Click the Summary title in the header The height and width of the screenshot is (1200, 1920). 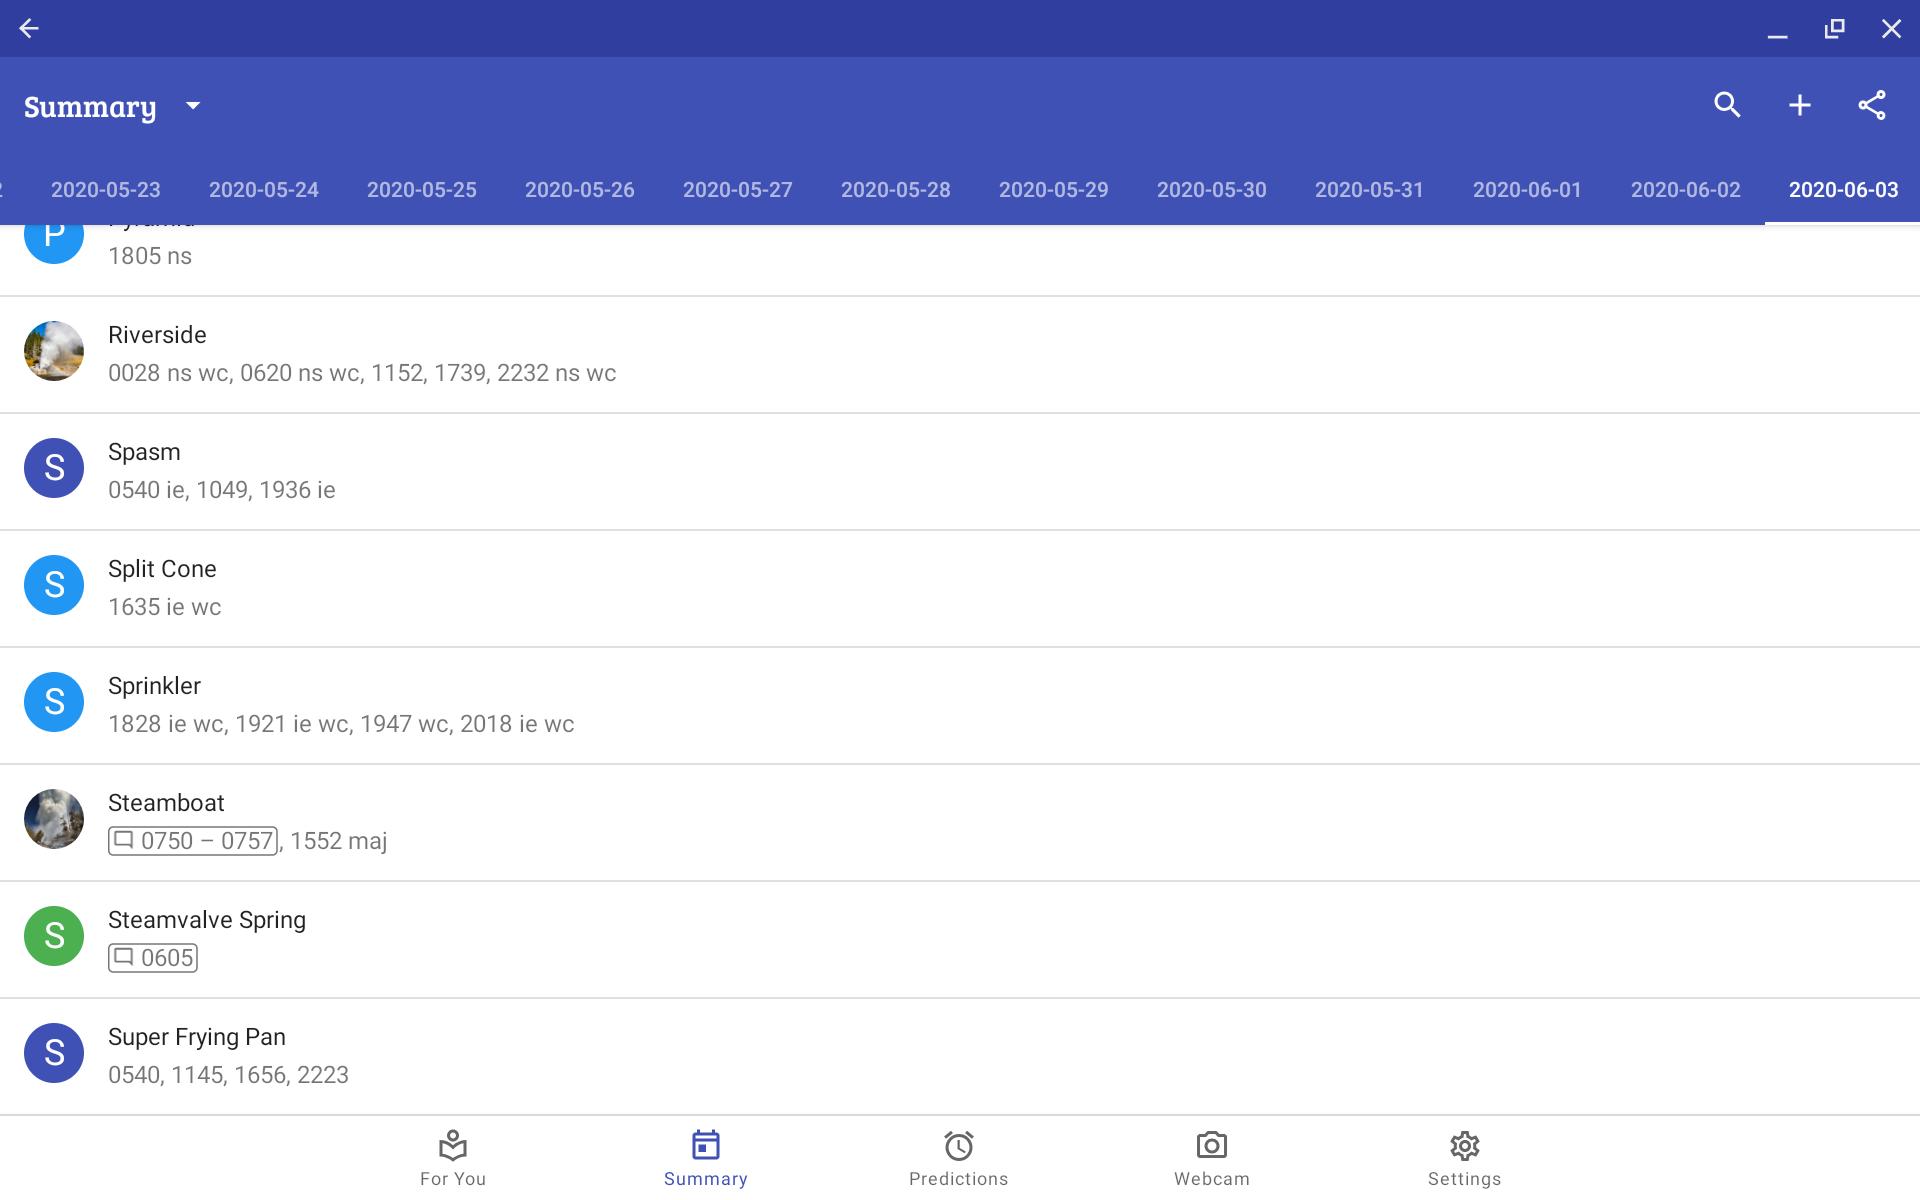click(90, 107)
